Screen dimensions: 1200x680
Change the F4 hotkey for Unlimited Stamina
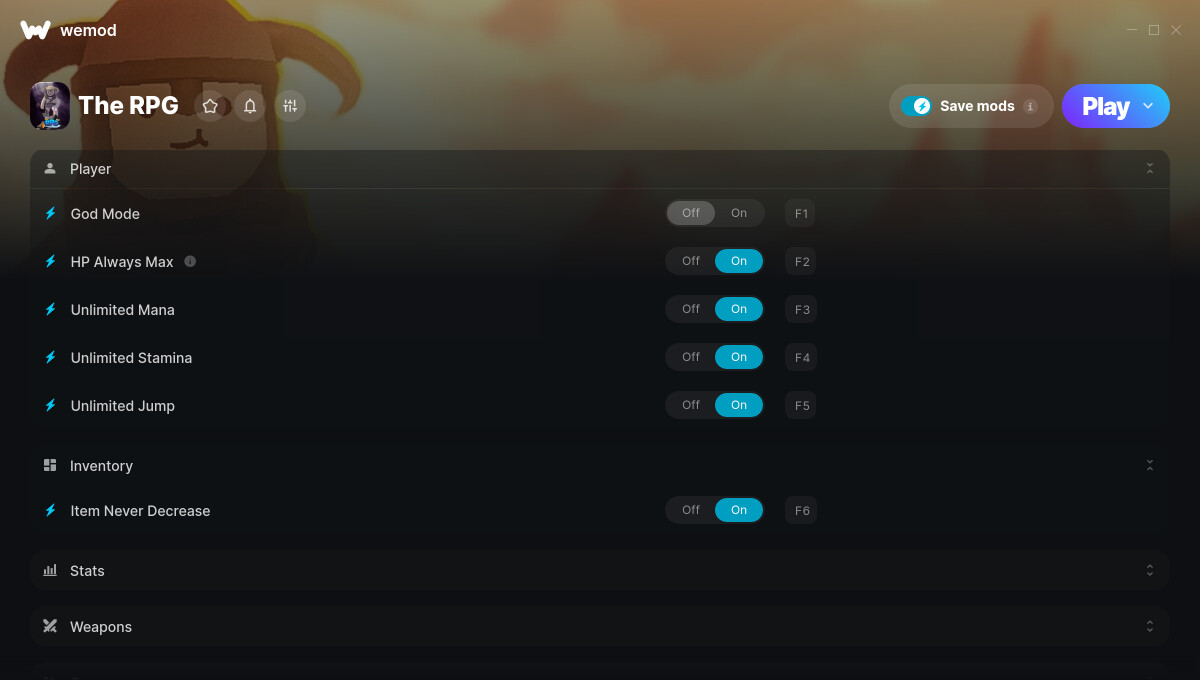point(802,357)
